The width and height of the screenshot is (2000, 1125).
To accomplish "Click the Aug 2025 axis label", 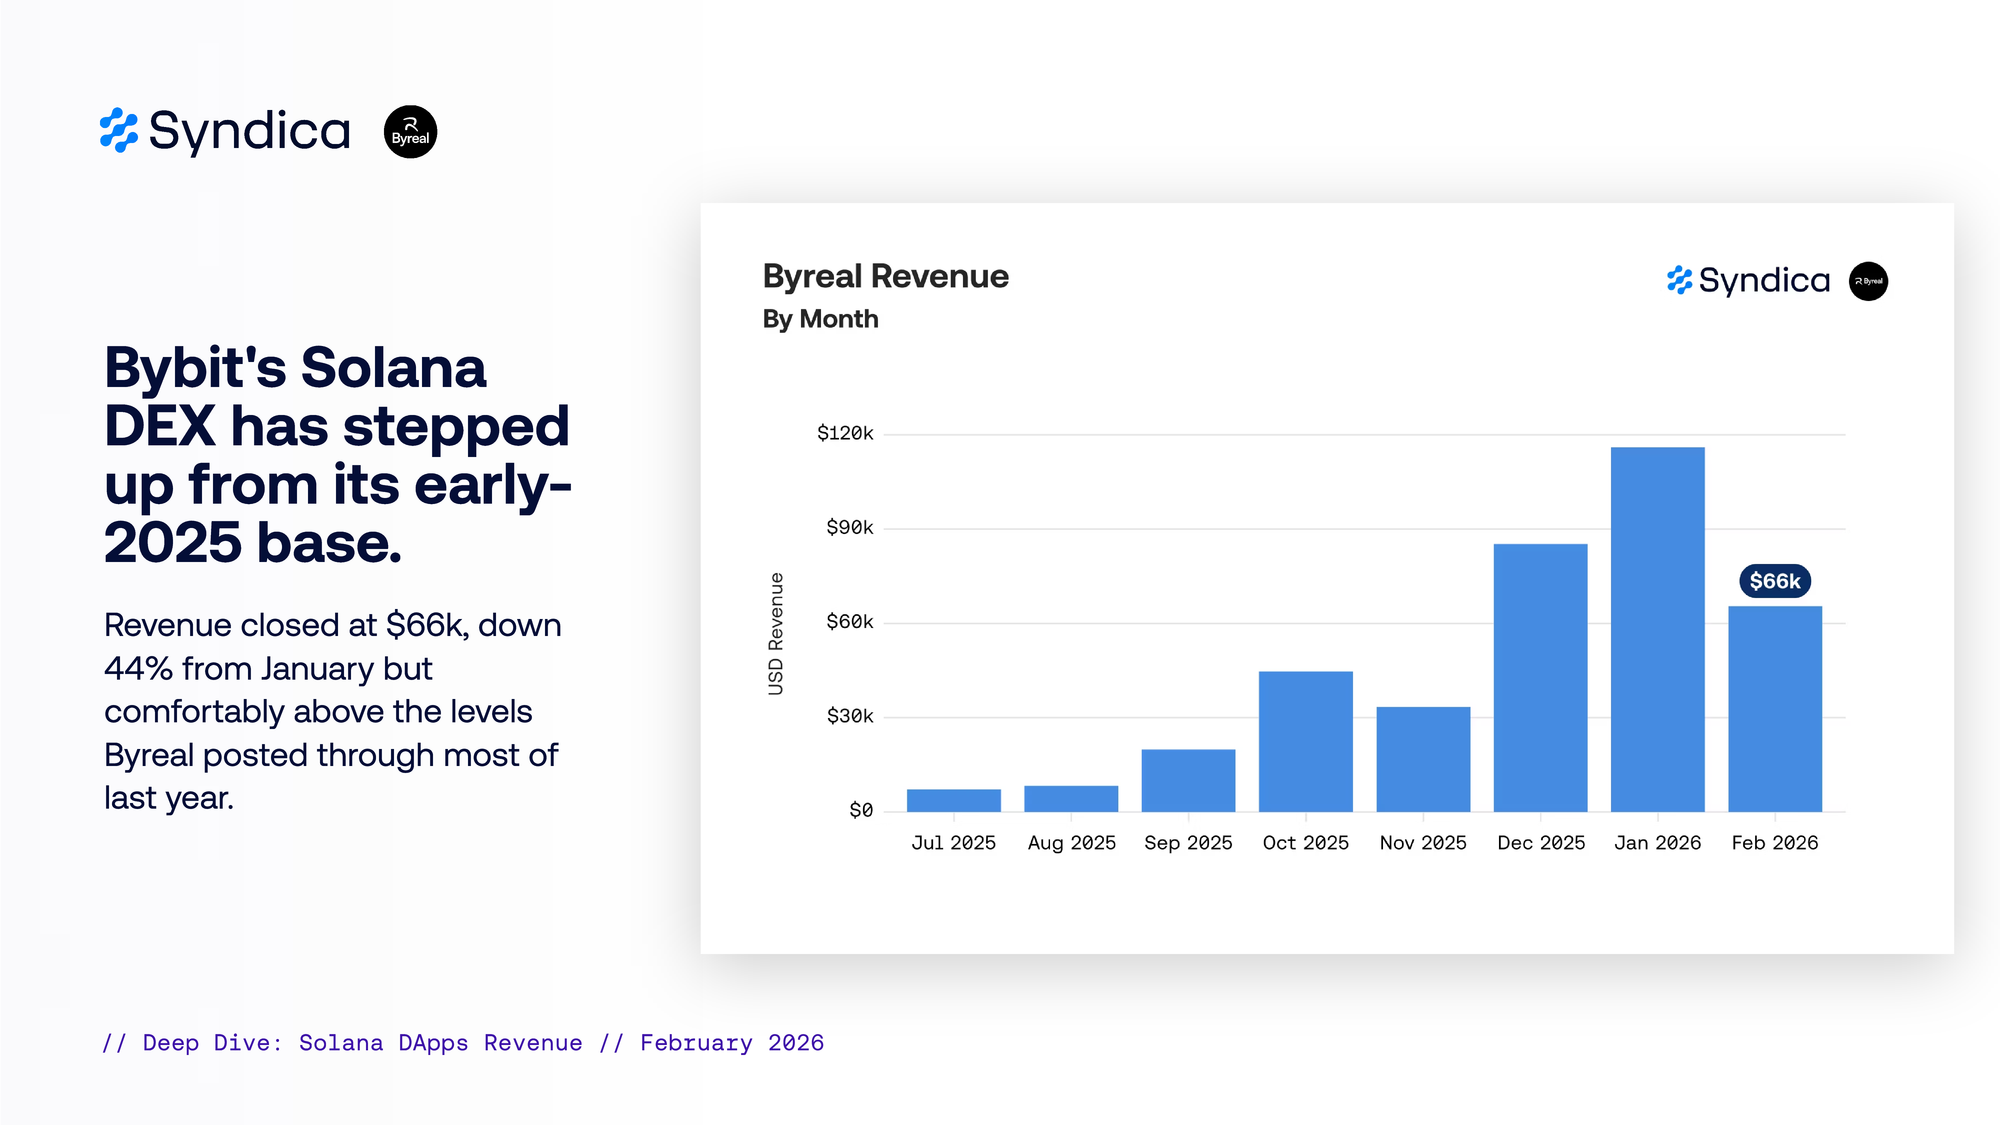I will click(x=1071, y=843).
